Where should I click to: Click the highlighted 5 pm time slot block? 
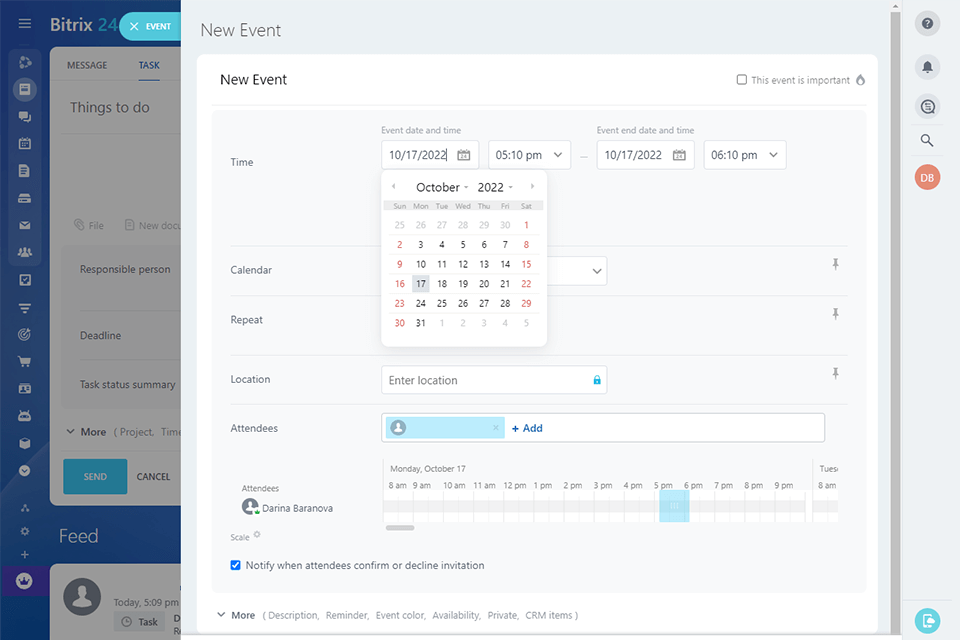pos(674,506)
